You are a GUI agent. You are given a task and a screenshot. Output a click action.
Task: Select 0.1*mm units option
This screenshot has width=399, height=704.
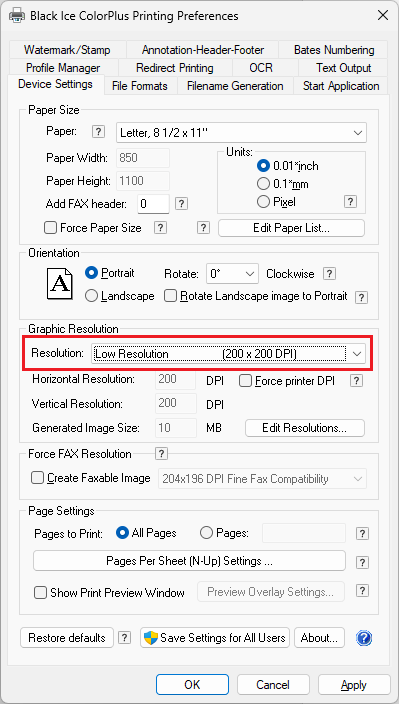(x=263, y=184)
